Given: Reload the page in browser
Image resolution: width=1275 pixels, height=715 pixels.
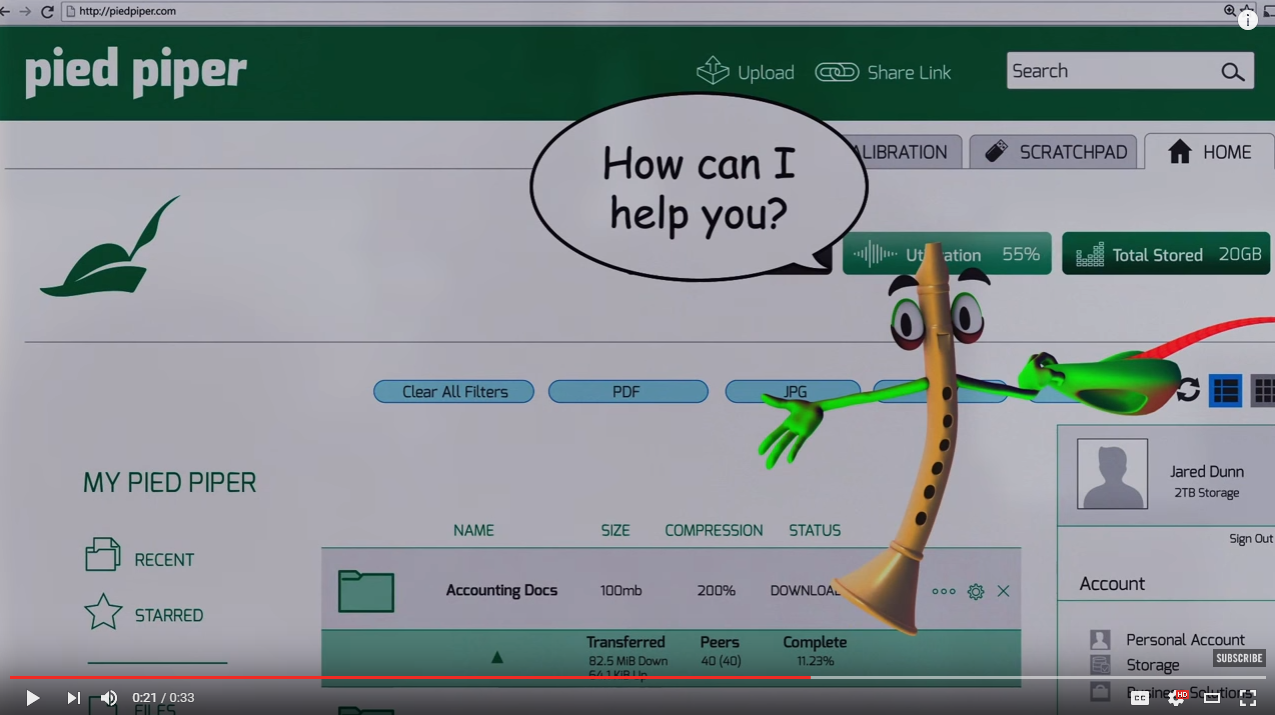Looking at the screenshot, I should [46, 11].
